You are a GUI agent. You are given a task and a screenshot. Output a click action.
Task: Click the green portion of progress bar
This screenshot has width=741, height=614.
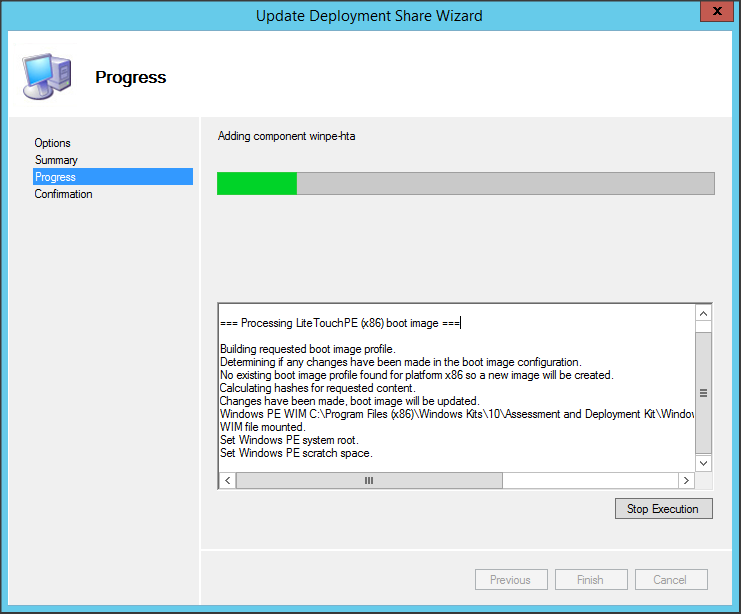[x=257, y=183]
